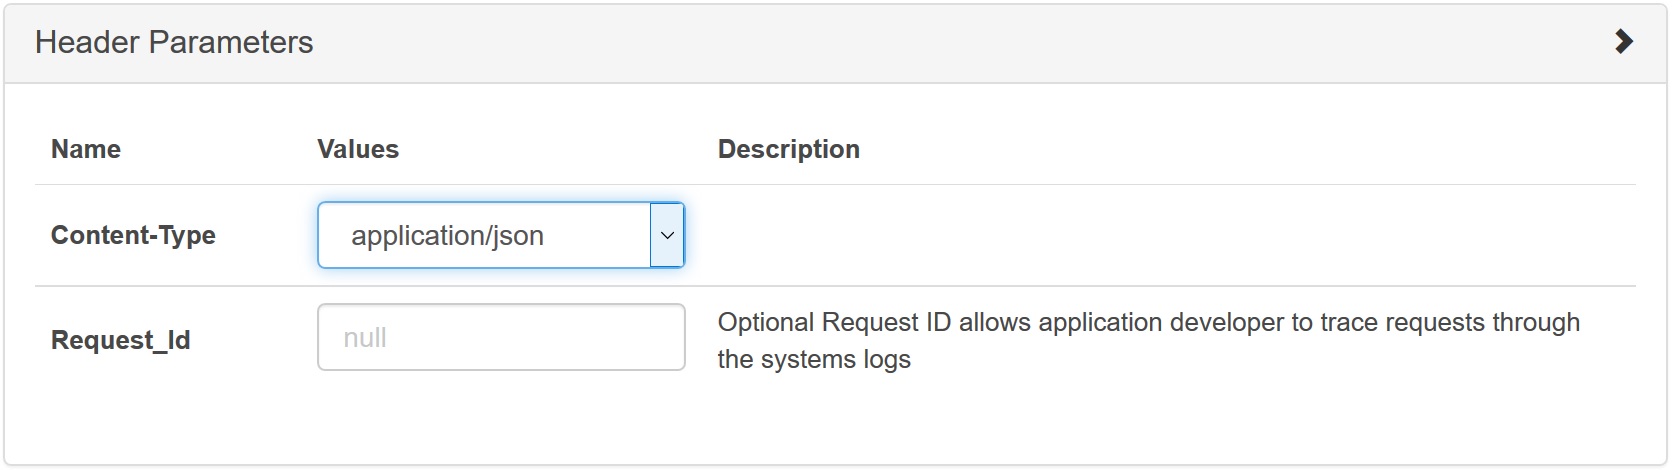This screenshot has width=1672, height=470.
Task: Click blank area inside Request_Id text box
Action: point(540,337)
